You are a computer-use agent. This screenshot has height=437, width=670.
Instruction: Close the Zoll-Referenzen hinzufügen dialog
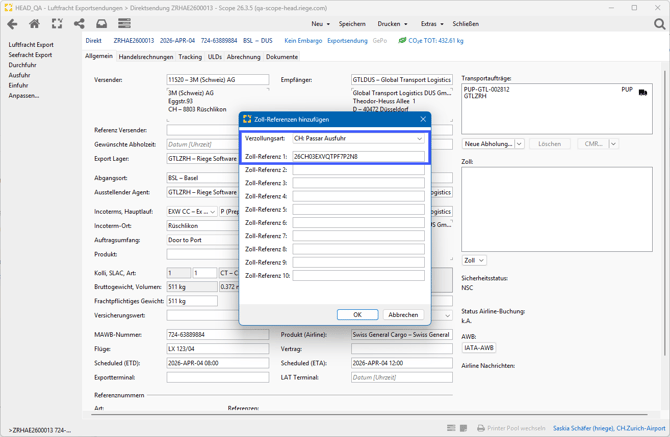pyautogui.click(x=423, y=119)
